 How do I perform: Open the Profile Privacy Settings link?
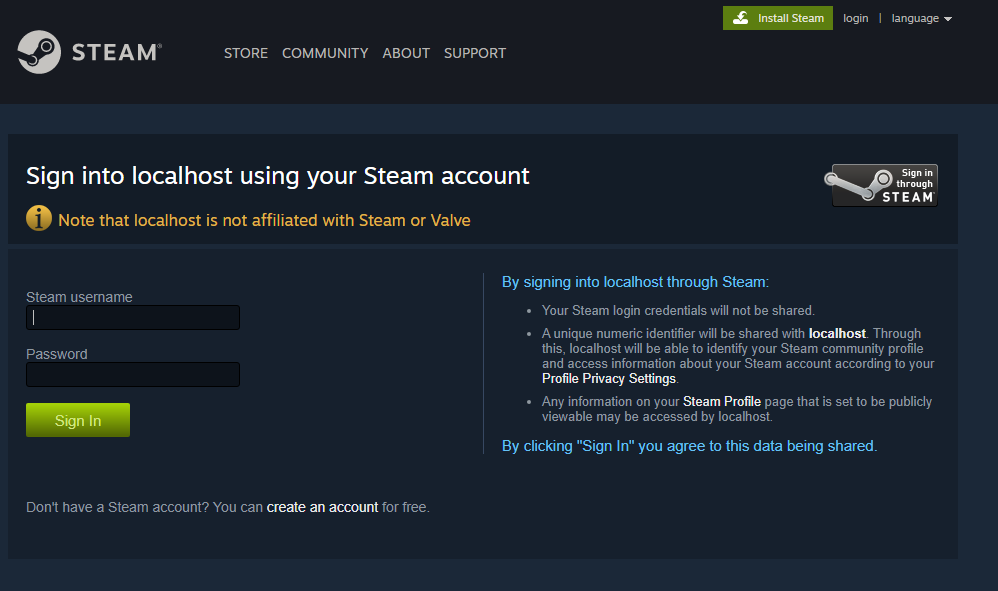609,379
